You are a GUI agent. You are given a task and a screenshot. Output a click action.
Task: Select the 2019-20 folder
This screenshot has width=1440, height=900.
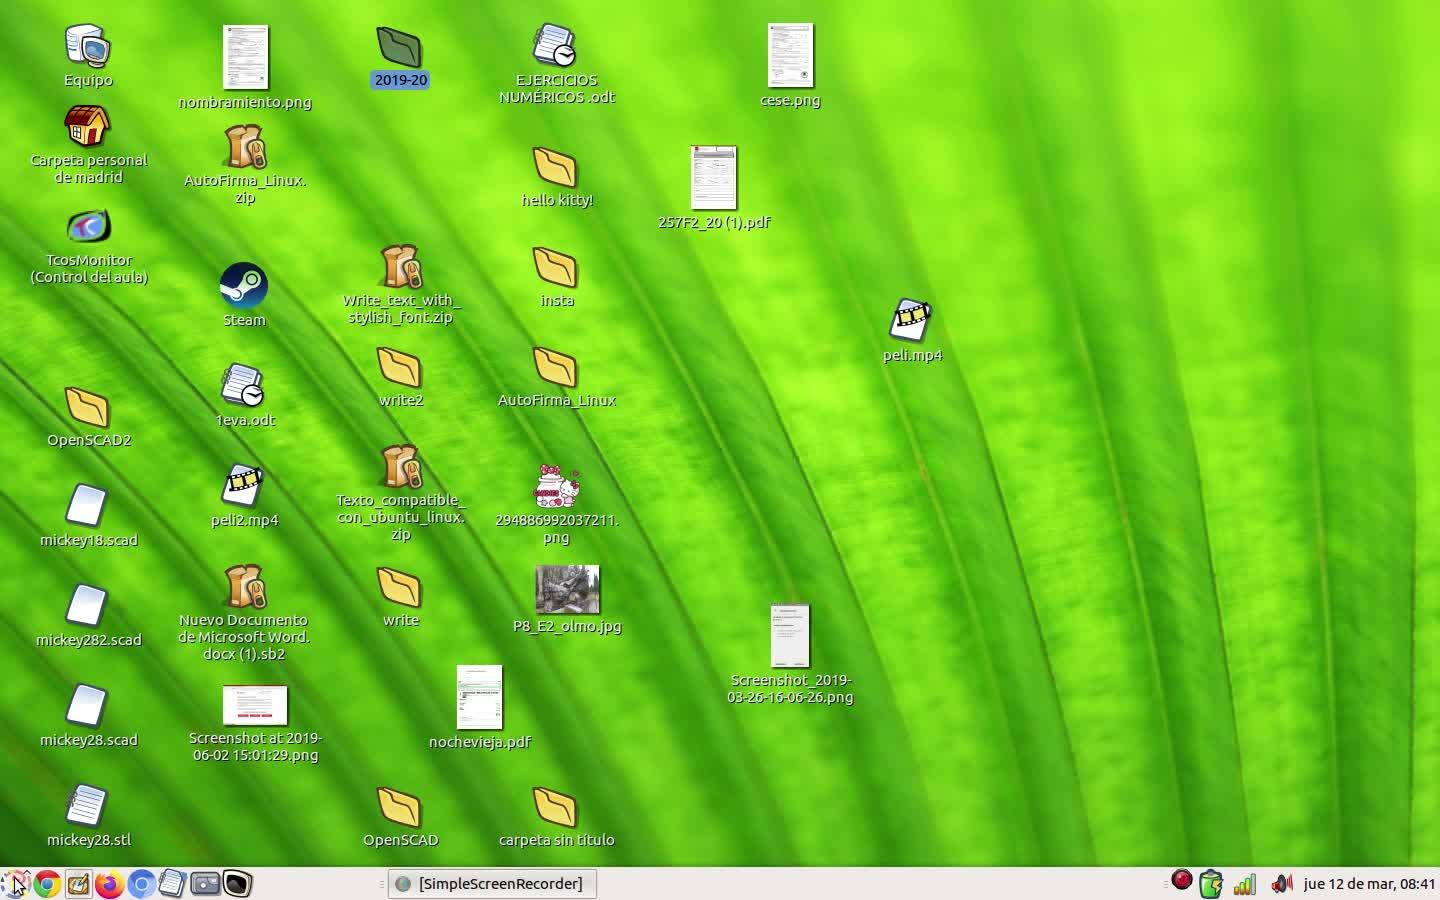[400, 48]
